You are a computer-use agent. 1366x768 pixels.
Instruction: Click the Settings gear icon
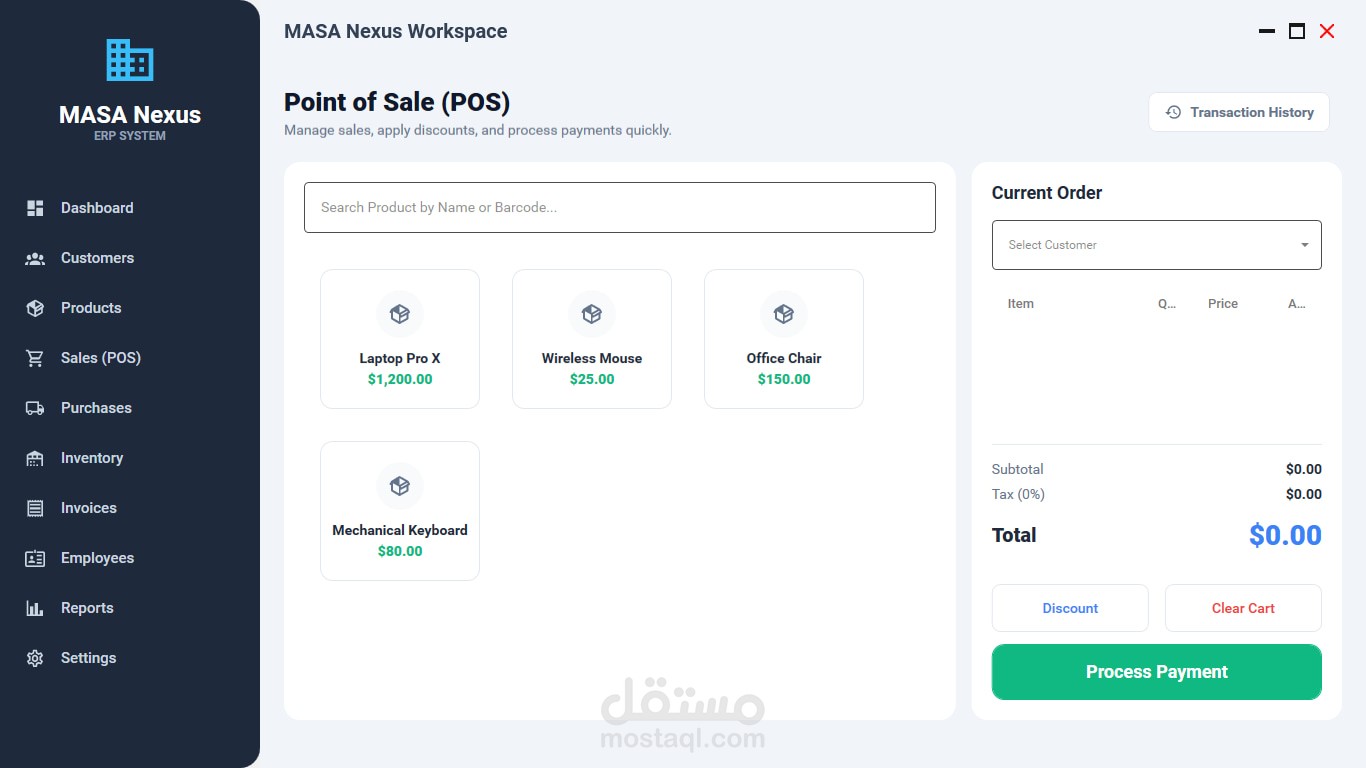point(35,658)
